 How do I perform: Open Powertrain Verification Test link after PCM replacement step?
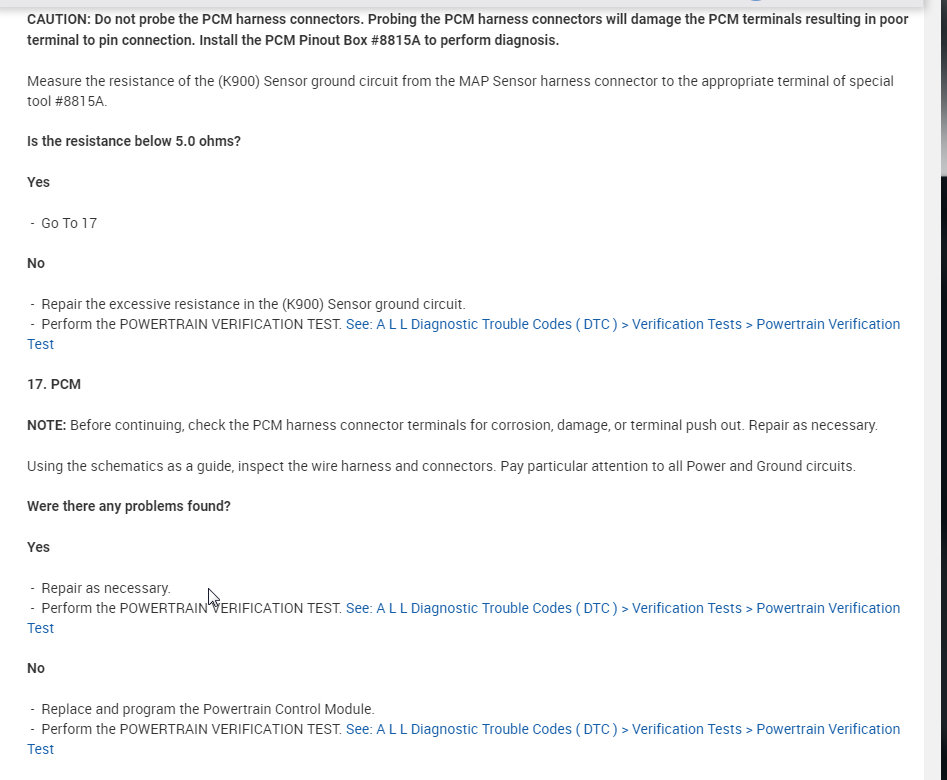pyautogui.click(x=622, y=729)
